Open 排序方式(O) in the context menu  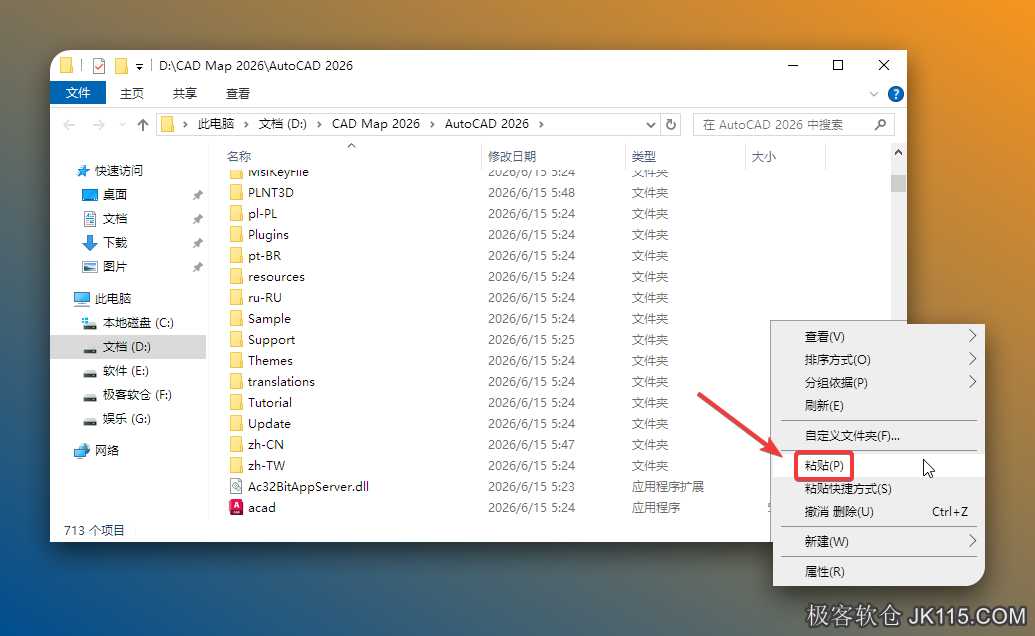(x=879, y=360)
